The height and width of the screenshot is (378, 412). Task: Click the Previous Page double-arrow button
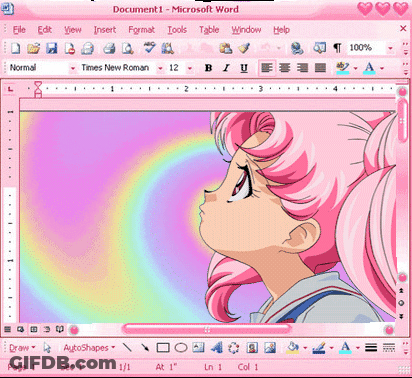(x=402, y=291)
